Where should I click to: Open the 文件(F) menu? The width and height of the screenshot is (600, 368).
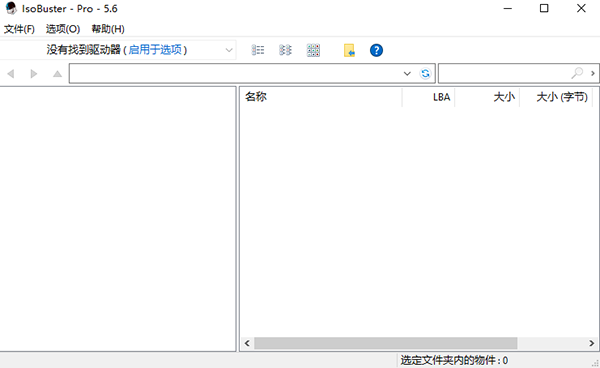(19, 29)
